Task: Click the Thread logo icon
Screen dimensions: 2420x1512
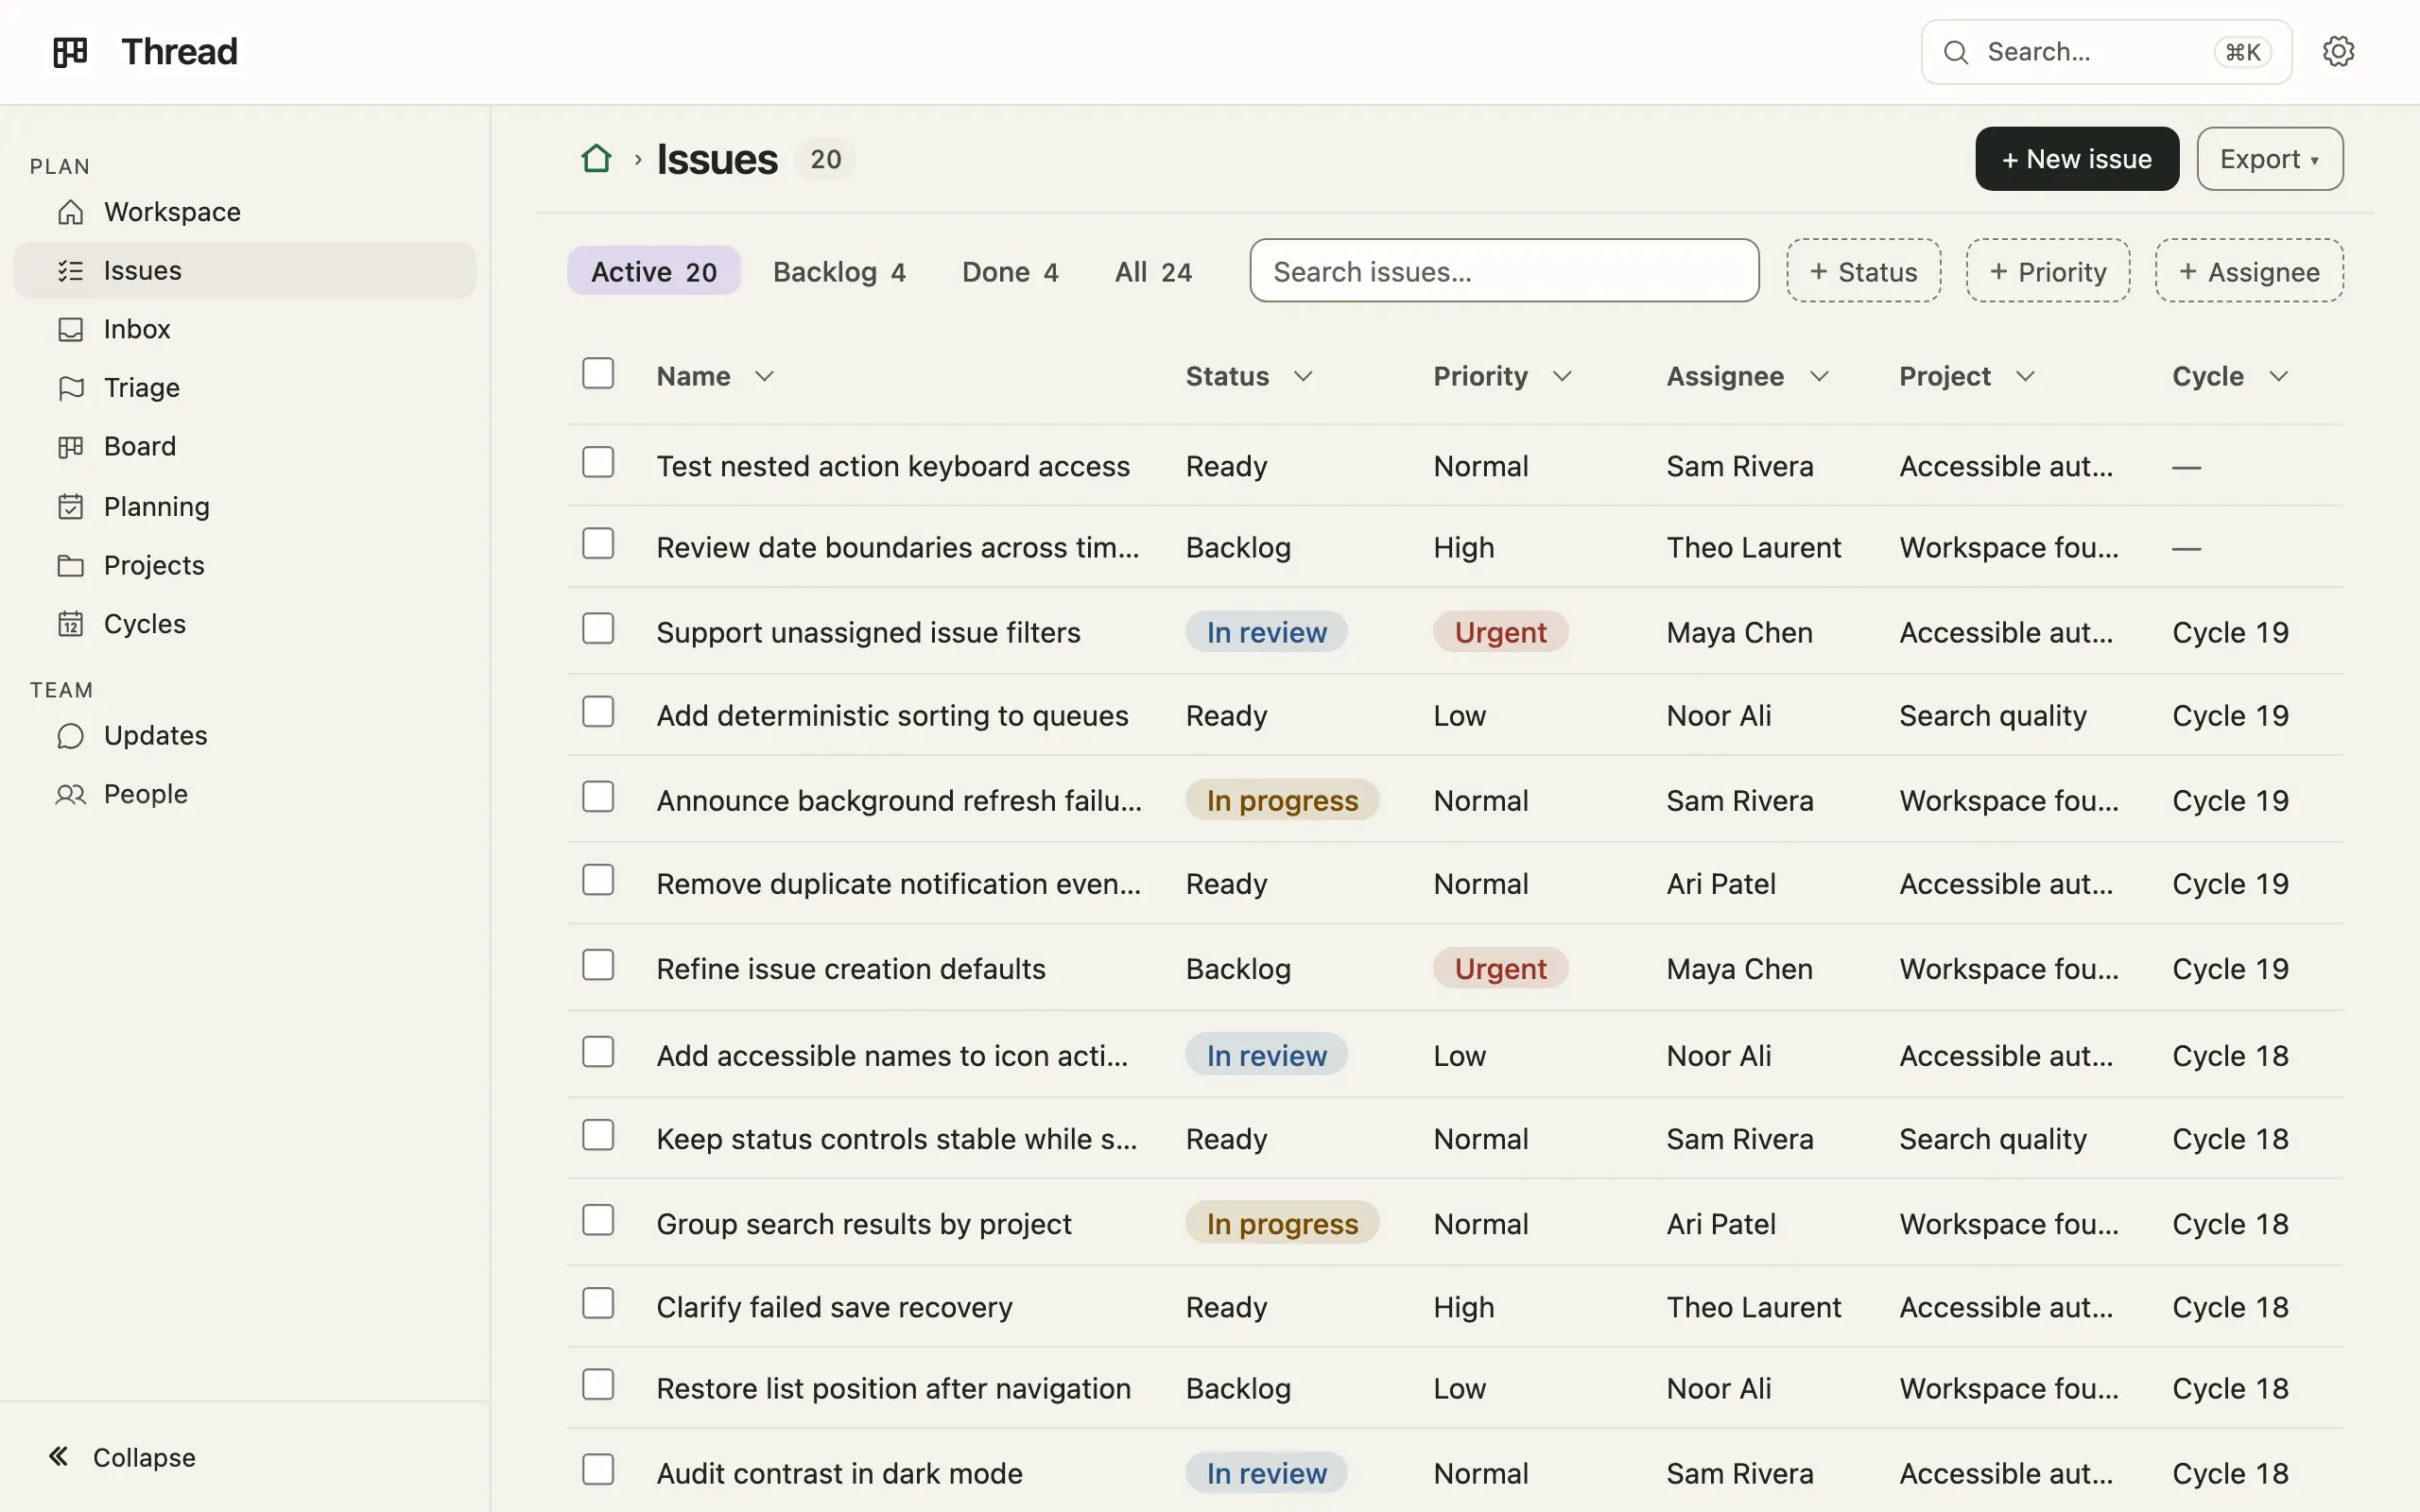Action: point(70,51)
